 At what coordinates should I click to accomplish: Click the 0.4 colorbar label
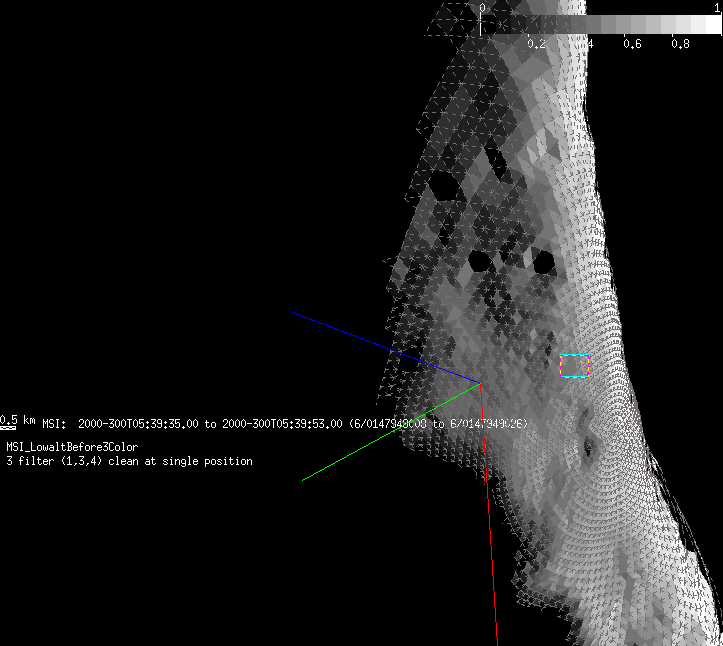(x=584, y=44)
